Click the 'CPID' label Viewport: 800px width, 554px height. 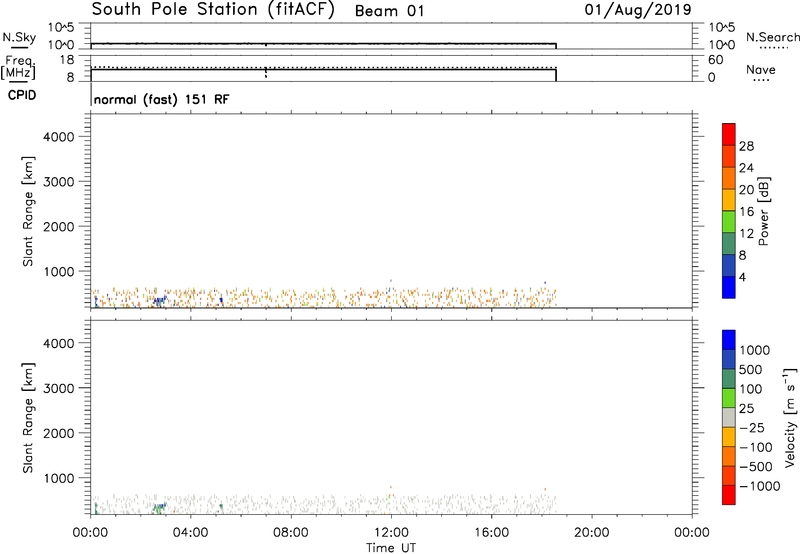(x=22, y=95)
